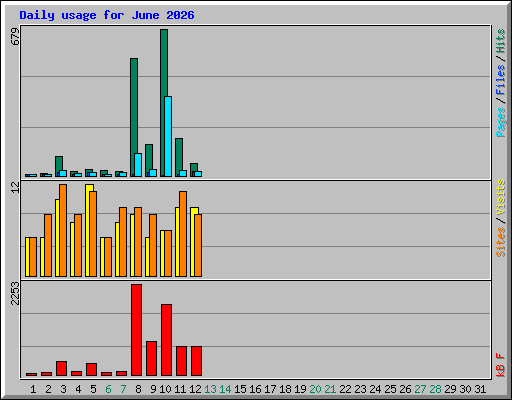This screenshot has height=400, width=512.
Task: Select day label 15 on the x-axis
Action: pos(240,389)
